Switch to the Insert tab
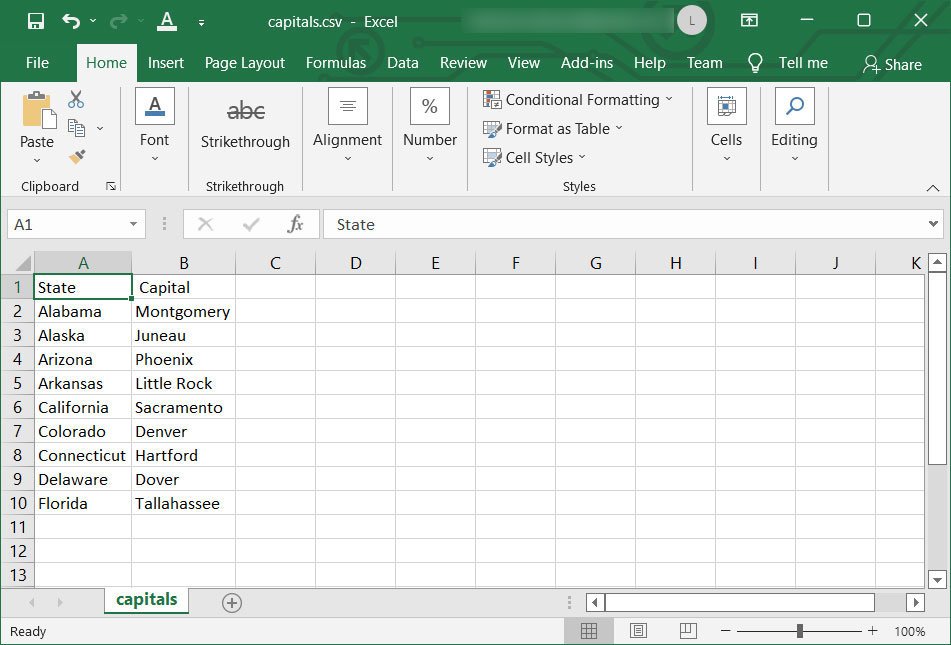951x645 pixels. pos(166,63)
